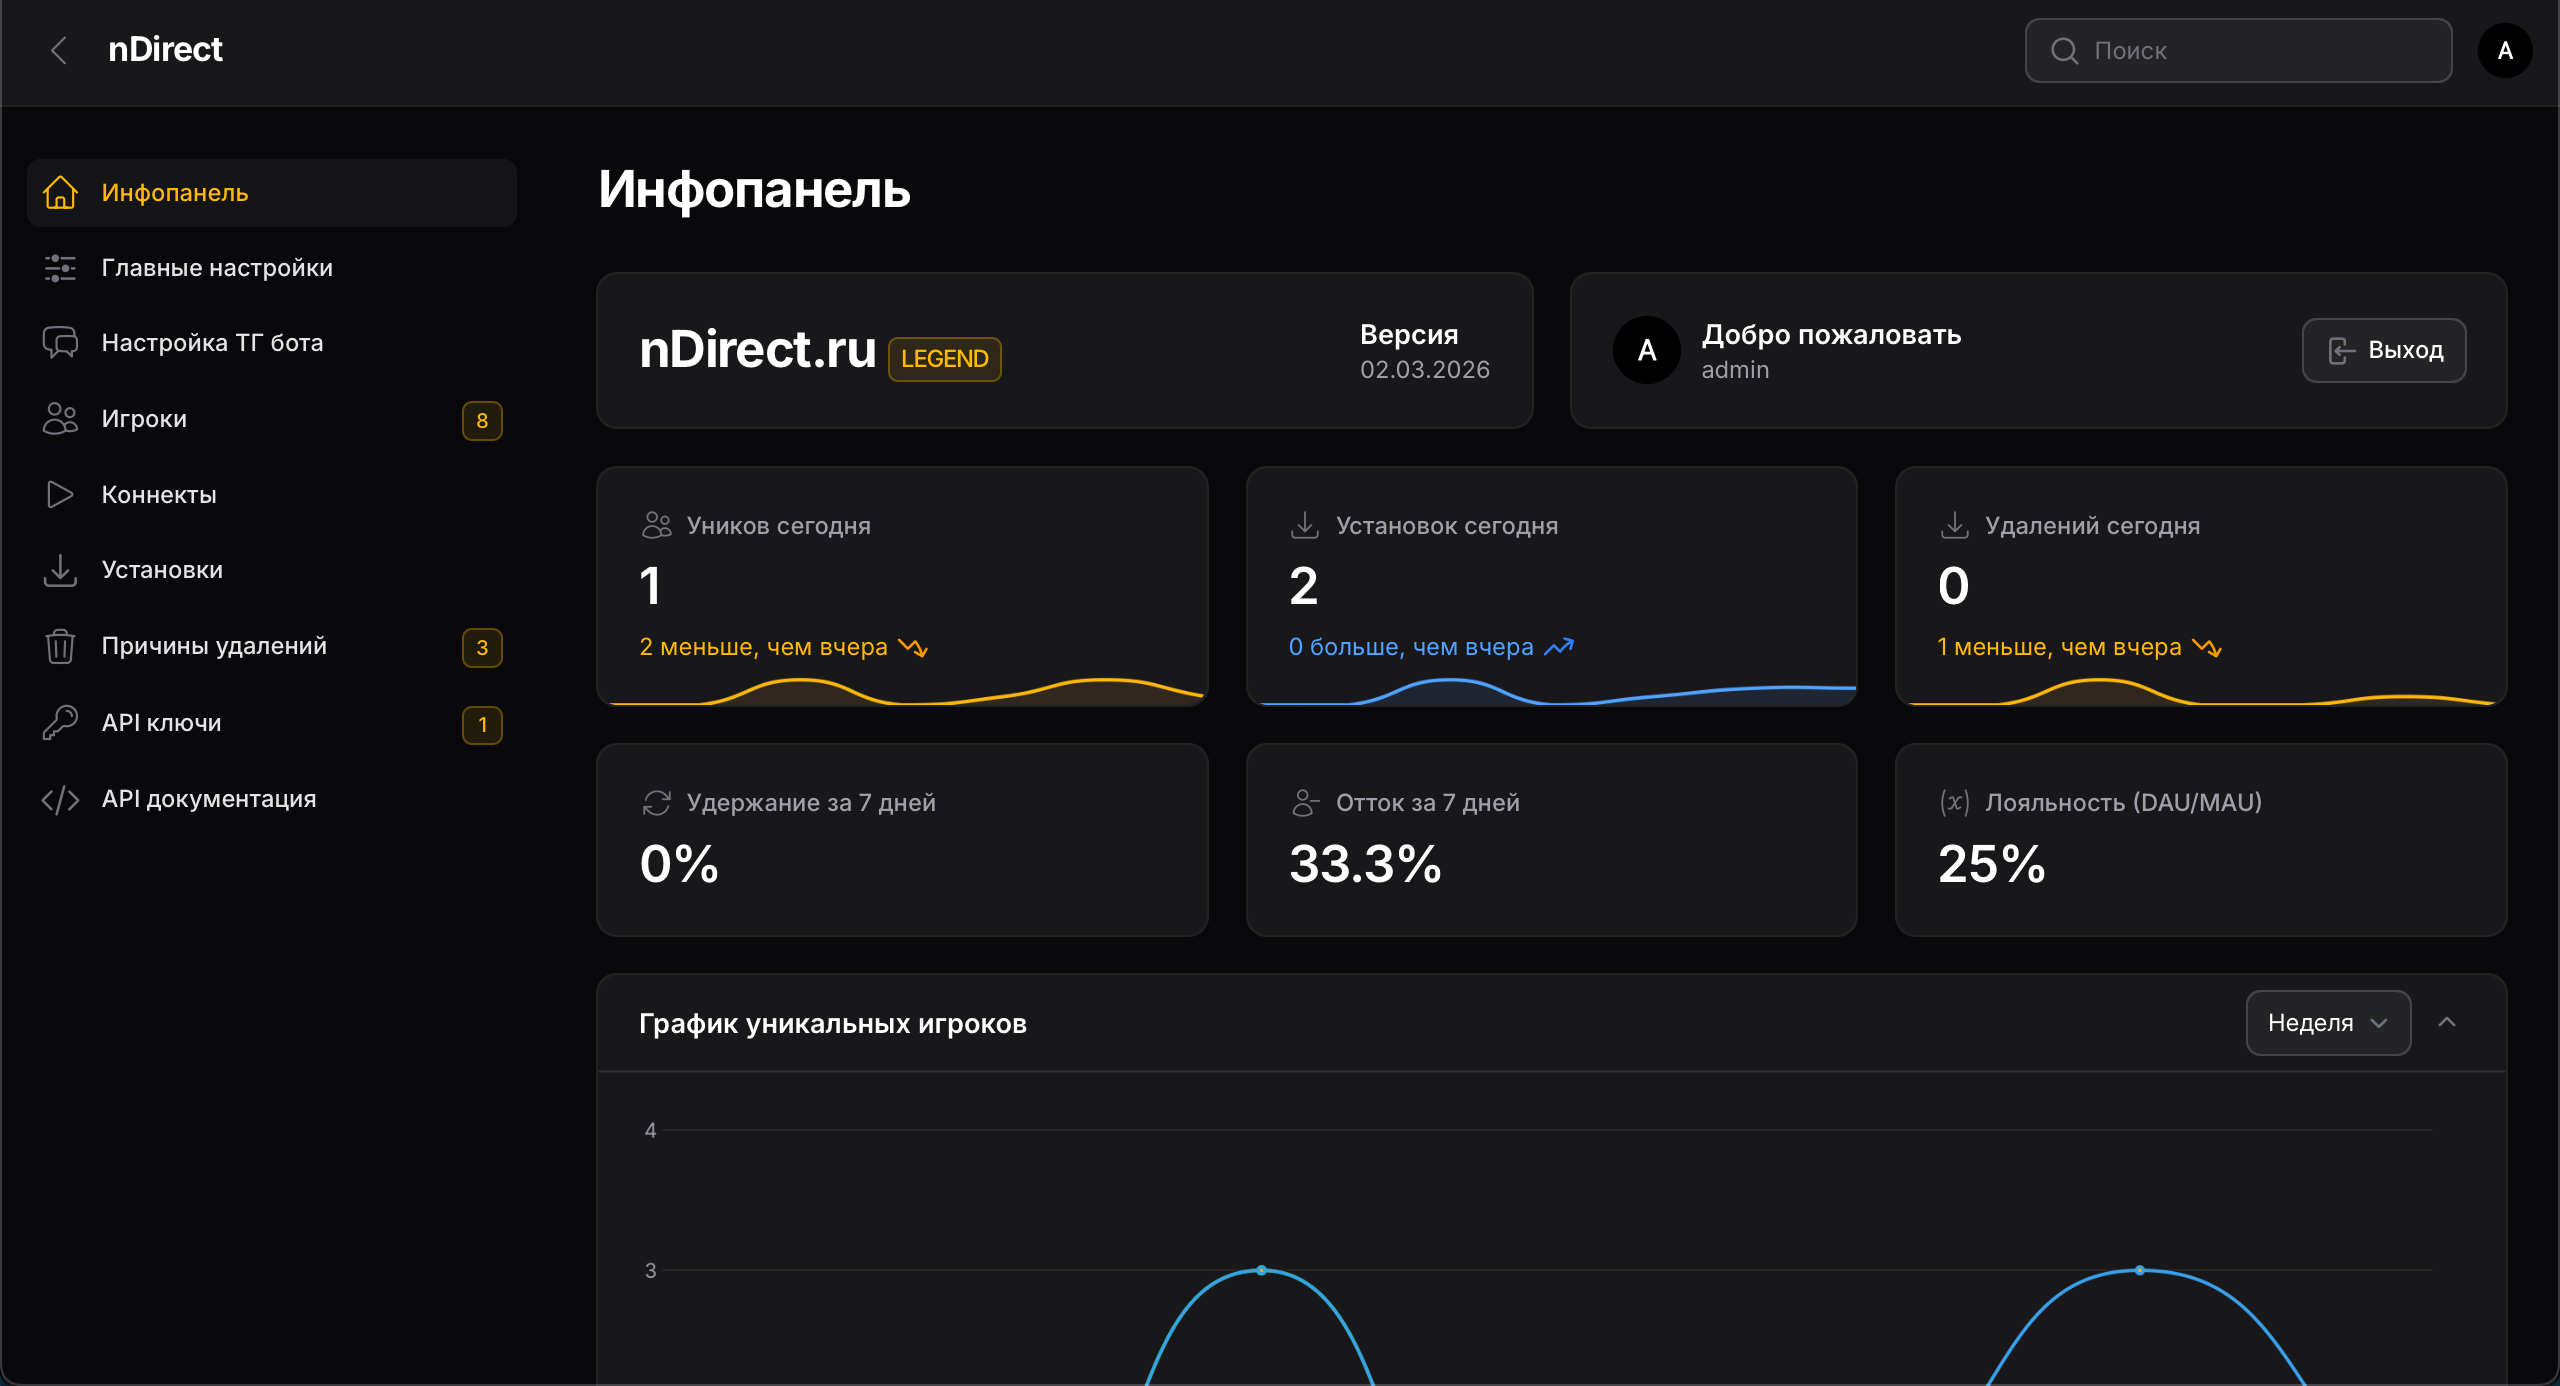
Task: Click the magnifier icon in the search bar
Action: tap(2065, 50)
